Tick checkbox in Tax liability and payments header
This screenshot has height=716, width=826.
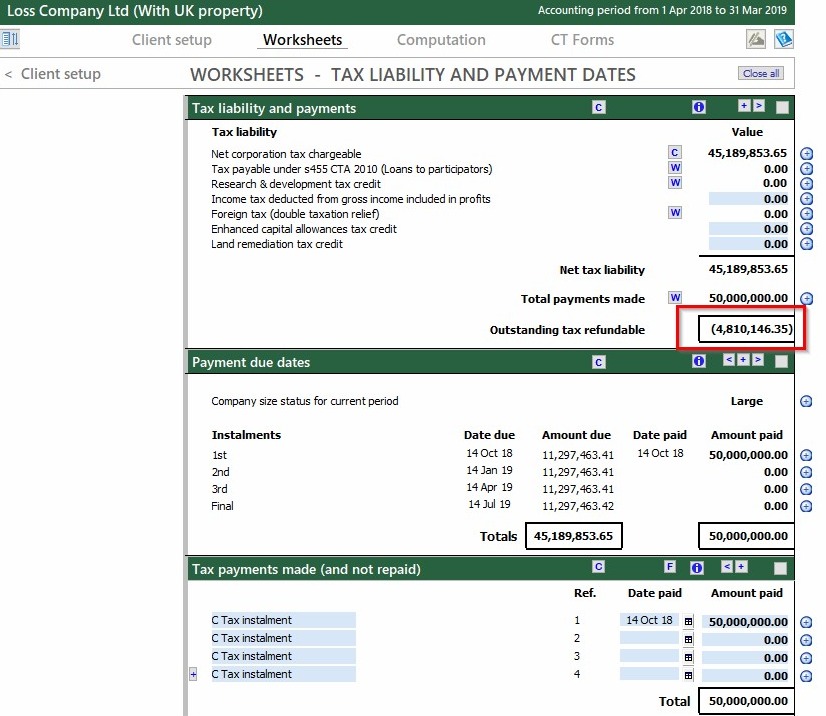(x=782, y=108)
